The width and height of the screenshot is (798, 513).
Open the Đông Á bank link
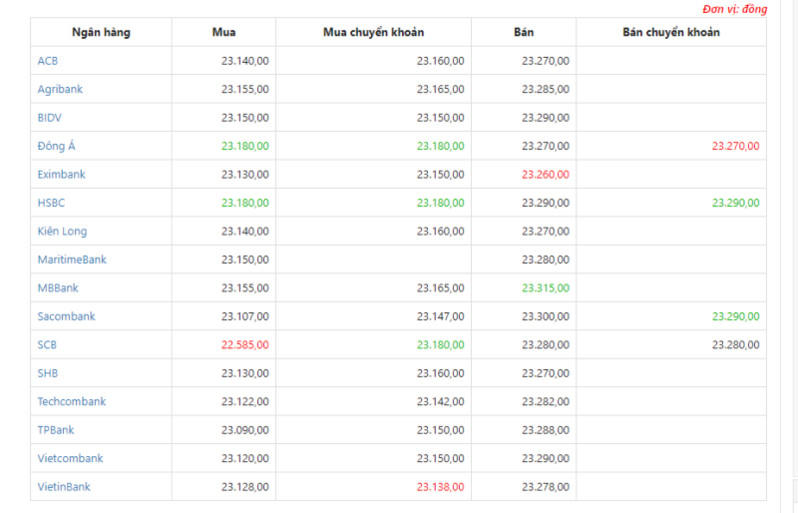click(56, 146)
